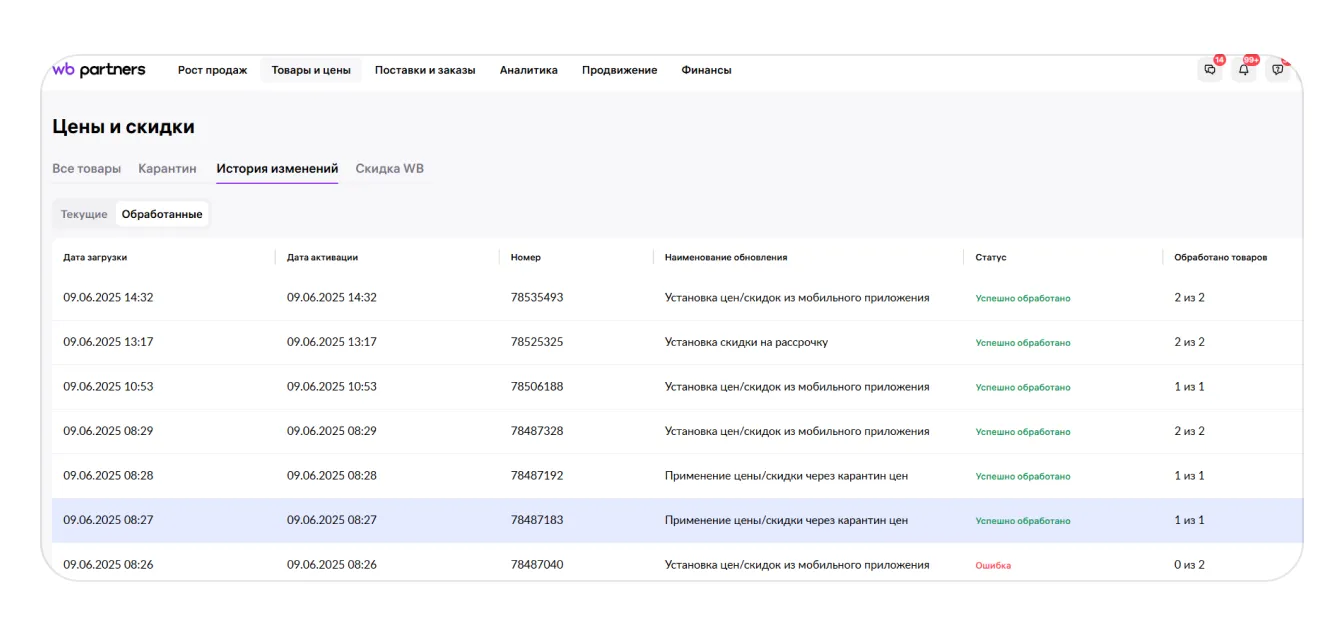Click the WB Partners logo
The image size is (1344, 636).
[x=99, y=70]
